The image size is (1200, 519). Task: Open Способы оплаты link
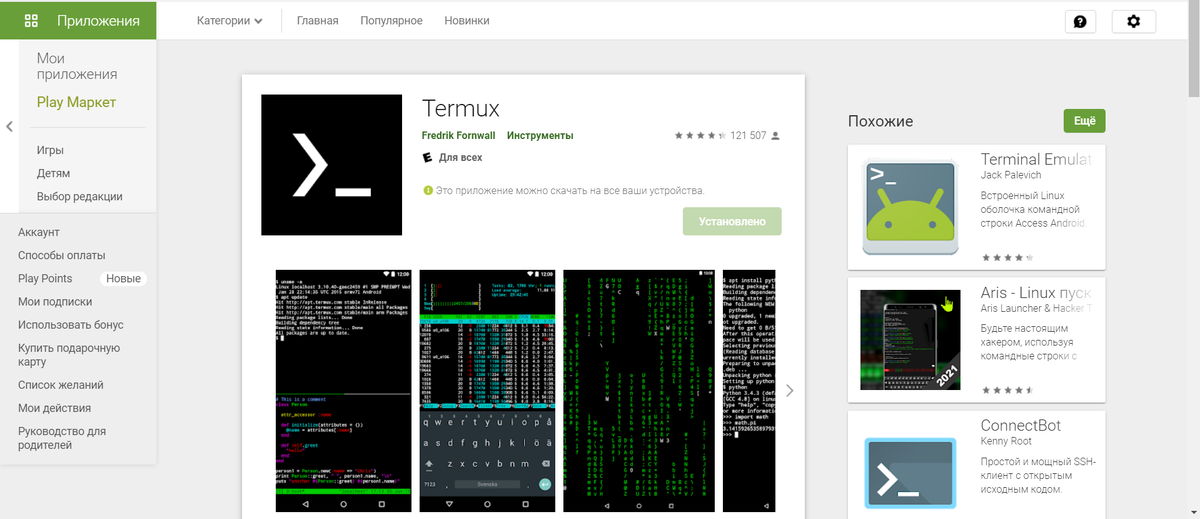click(61, 255)
